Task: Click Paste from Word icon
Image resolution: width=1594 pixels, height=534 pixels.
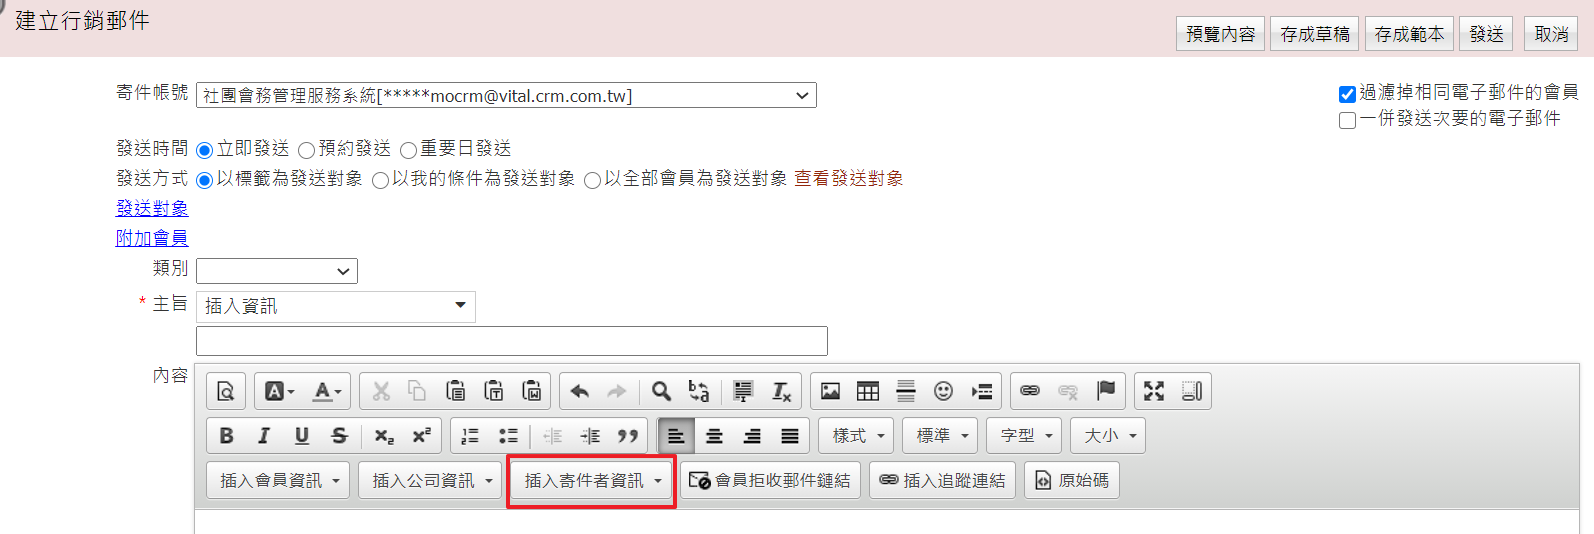Action: coord(531,391)
